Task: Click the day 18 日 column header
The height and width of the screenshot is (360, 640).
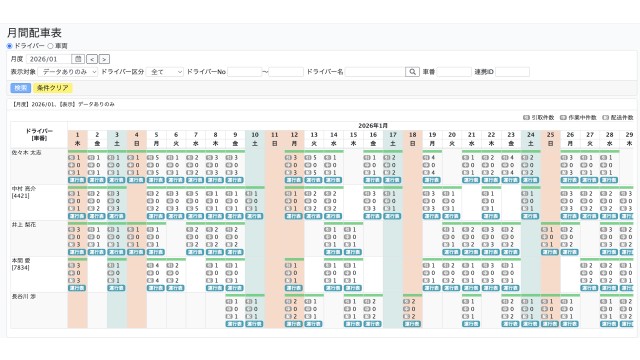Action: click(x=413, y=139)
